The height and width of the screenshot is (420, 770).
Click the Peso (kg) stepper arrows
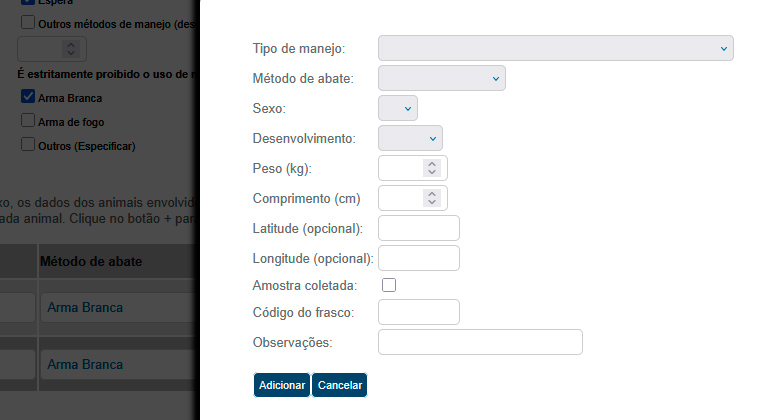click(431, 168)
